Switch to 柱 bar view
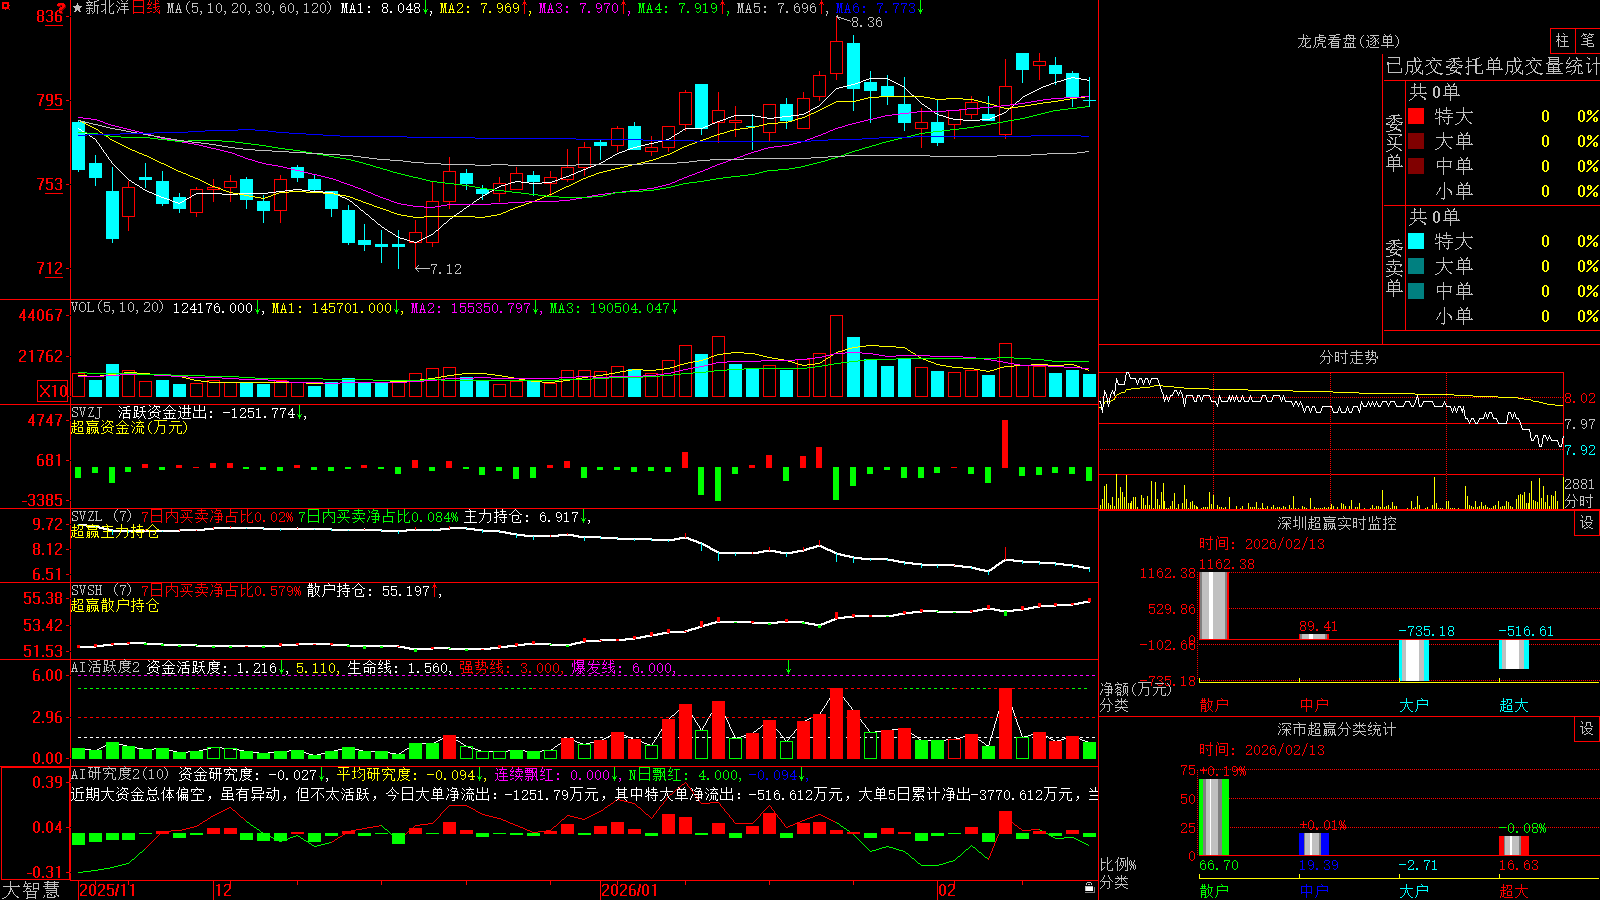This screenshot has width=1600, height=900. [1562, 40]
